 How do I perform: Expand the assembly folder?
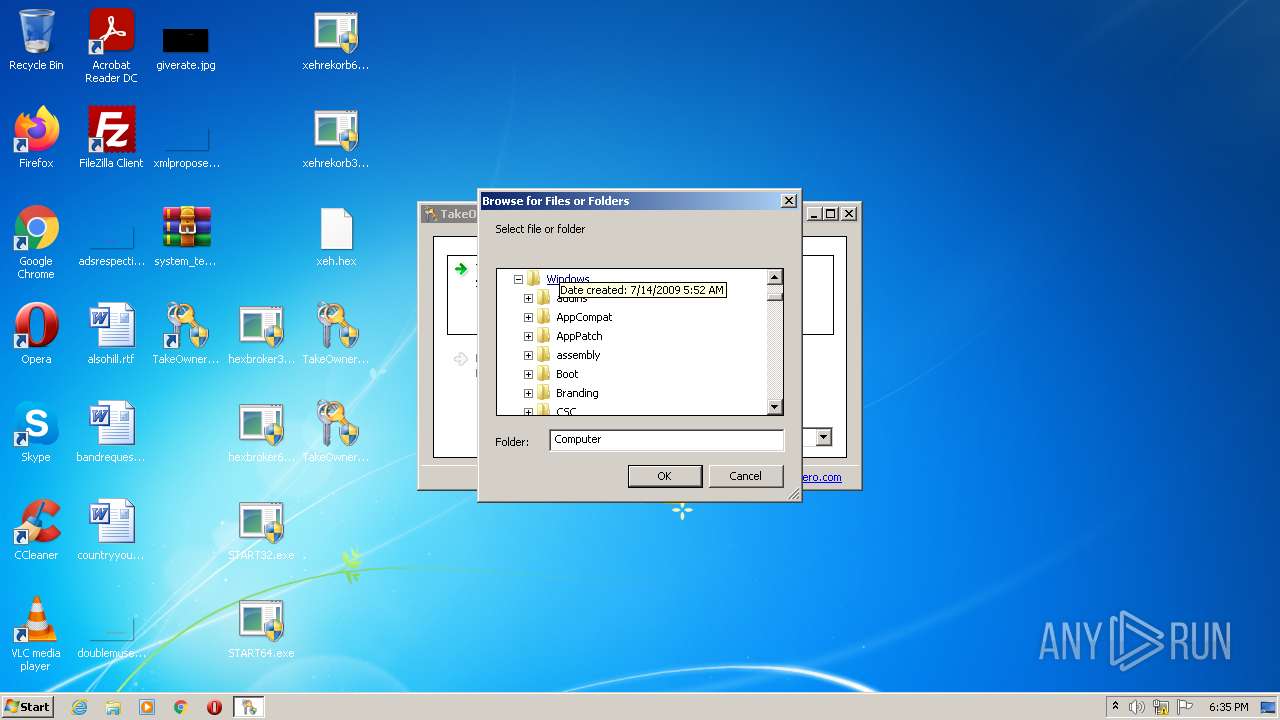528,355
